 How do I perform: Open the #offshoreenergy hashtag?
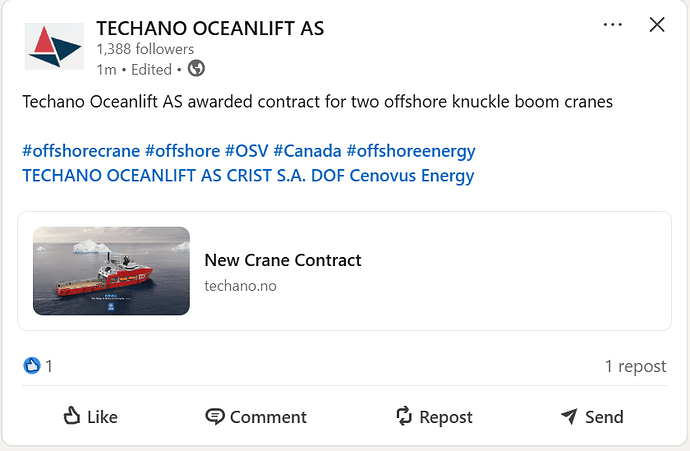(411, 151)
